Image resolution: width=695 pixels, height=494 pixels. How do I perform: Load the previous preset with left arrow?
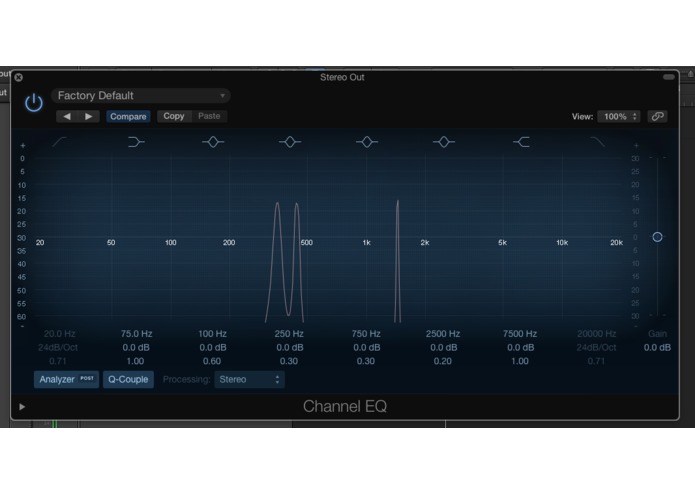67,117
